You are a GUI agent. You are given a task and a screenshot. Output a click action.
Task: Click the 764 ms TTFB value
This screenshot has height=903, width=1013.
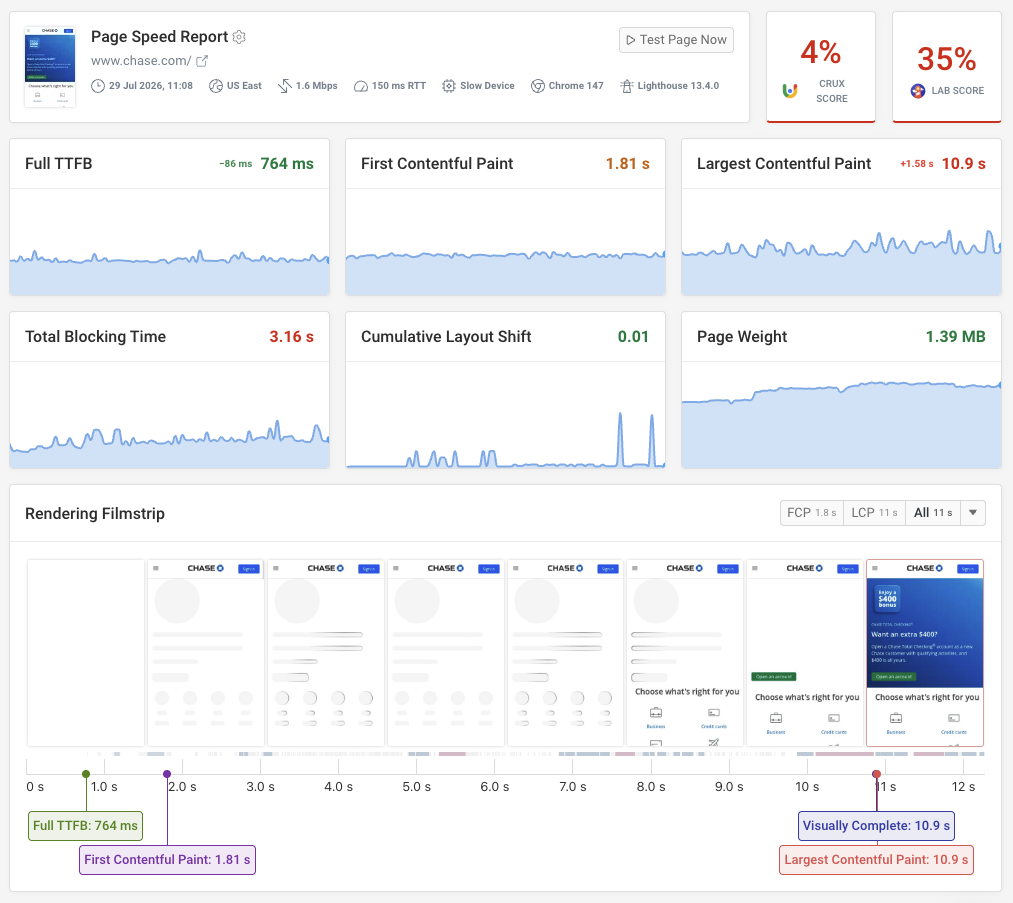pos(287,164)
